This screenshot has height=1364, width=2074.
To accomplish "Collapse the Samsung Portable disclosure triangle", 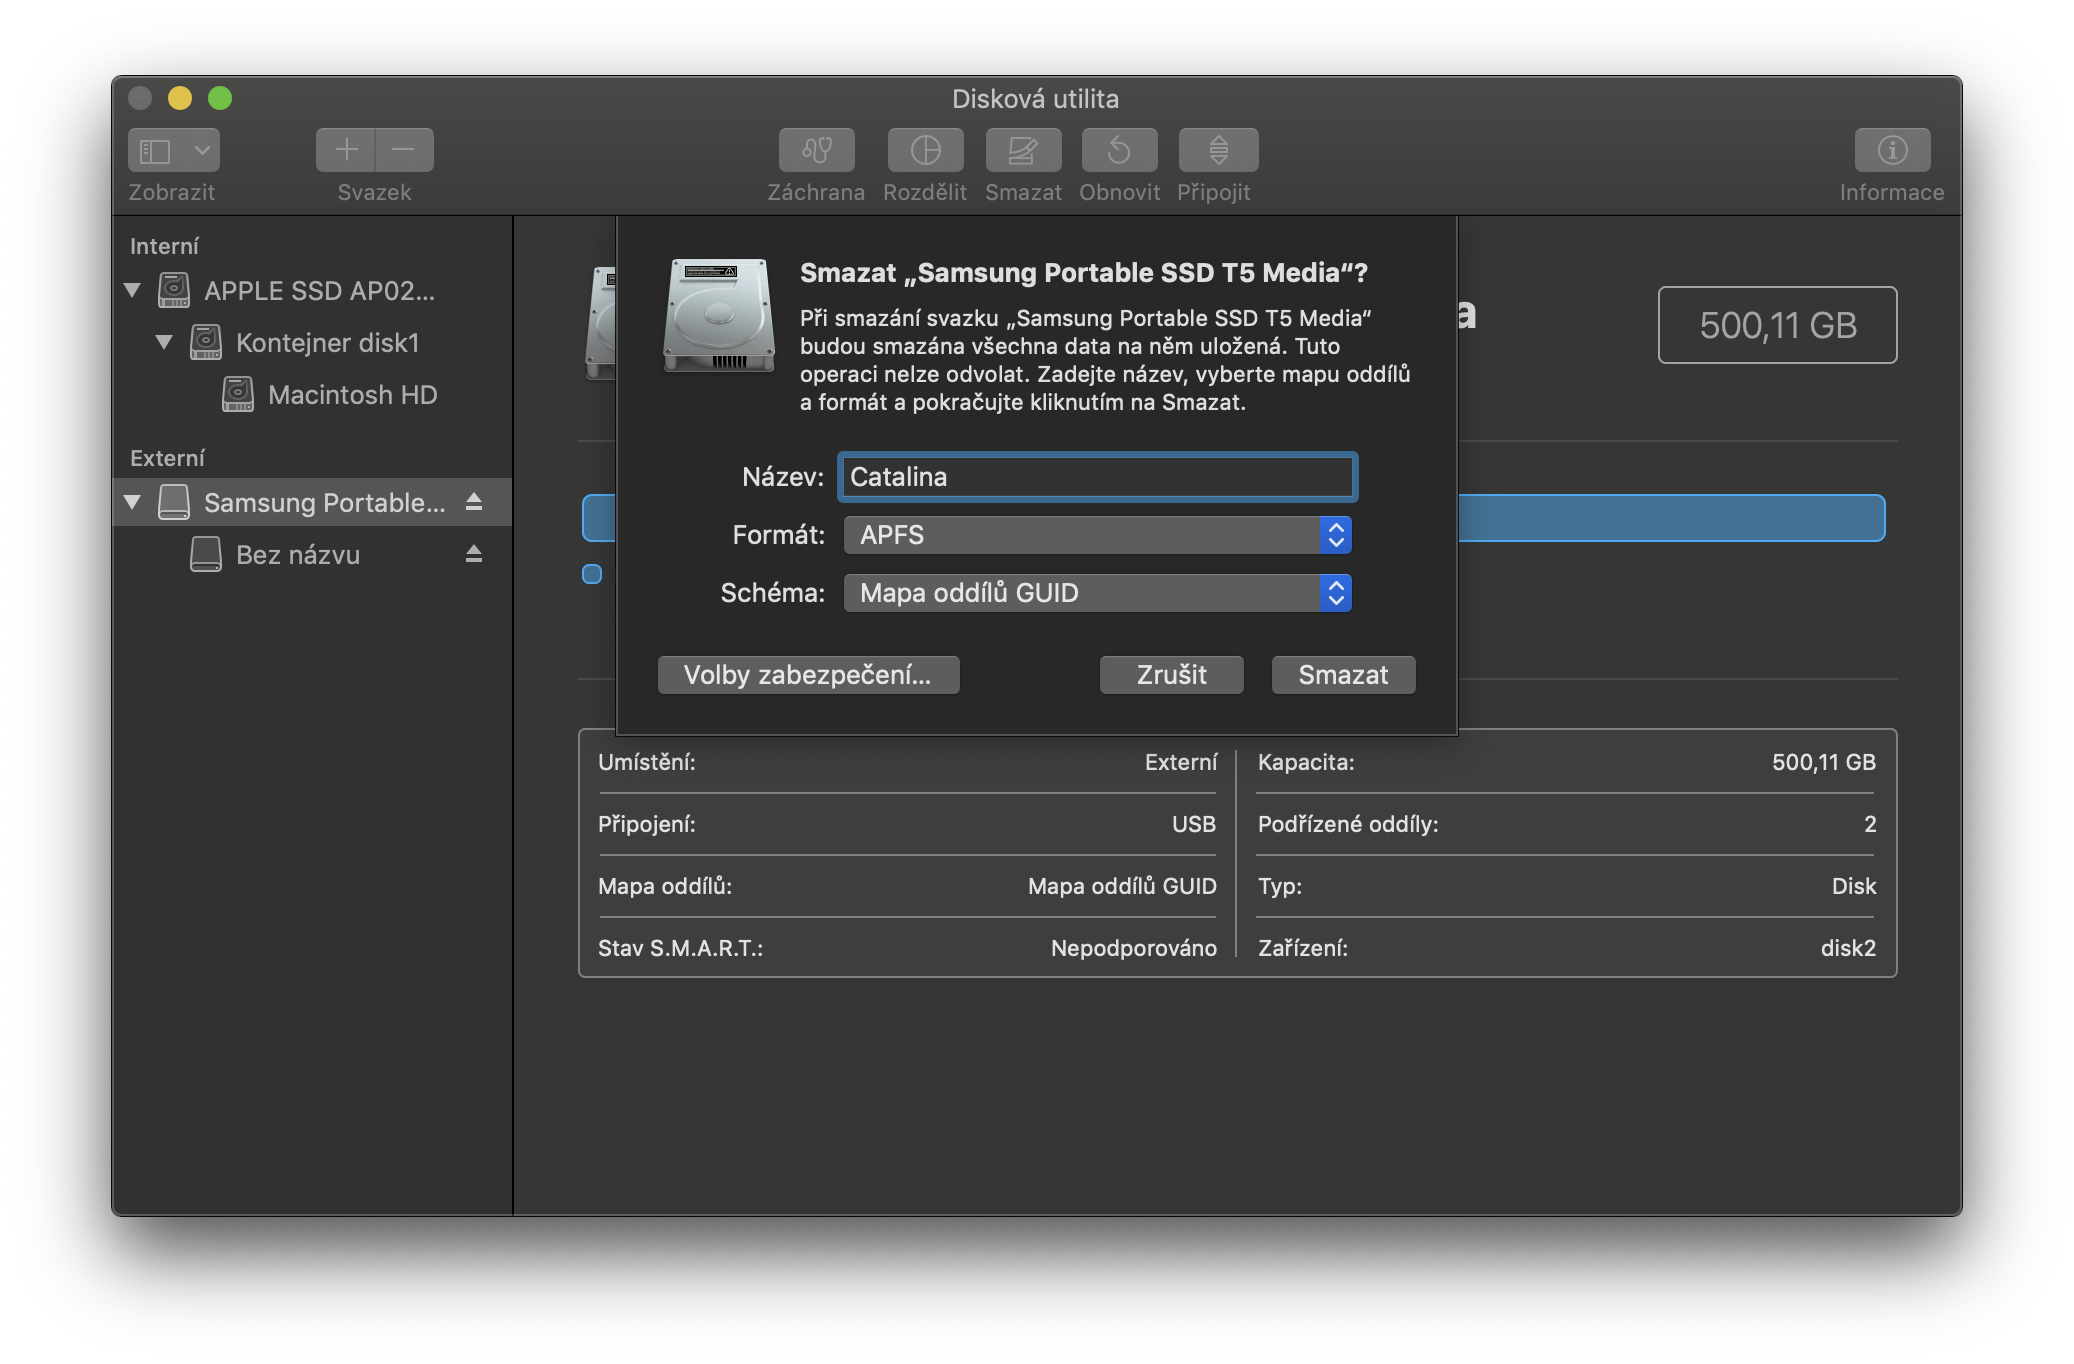I will pos(132,502).
